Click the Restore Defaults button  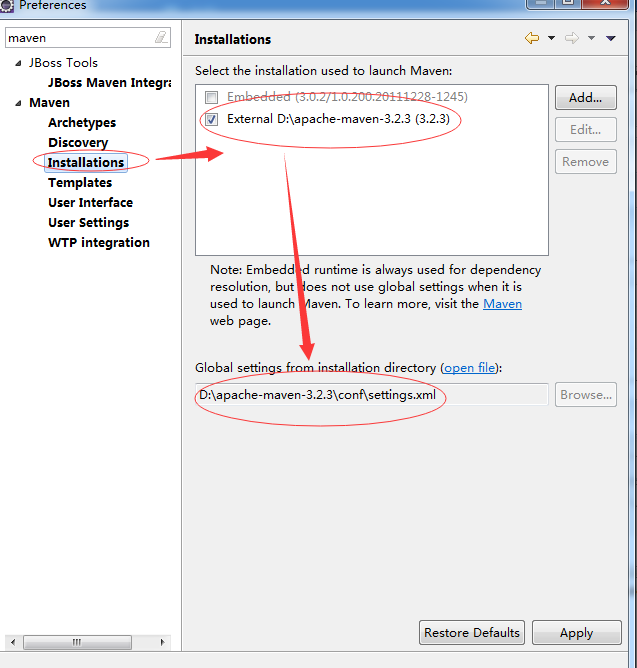click(472, 633)
